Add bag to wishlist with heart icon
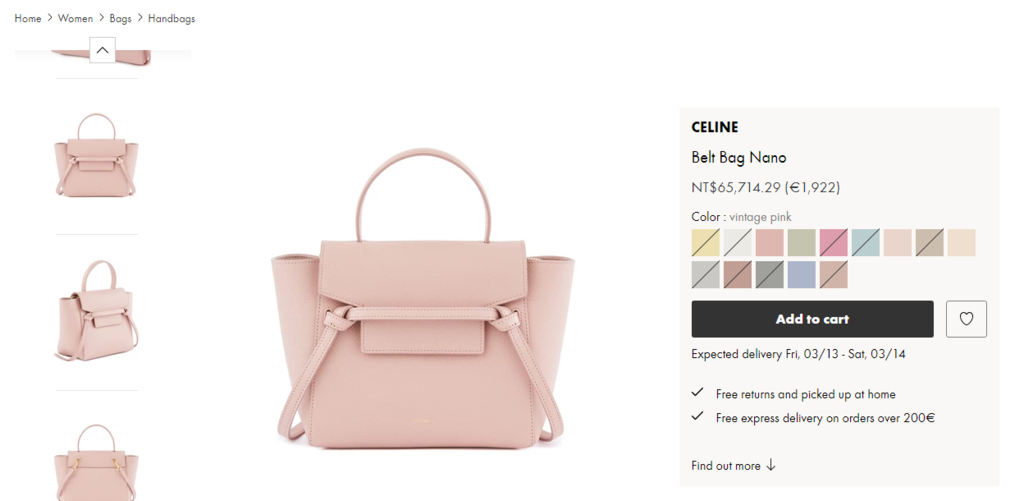Image resolution: width=1024 pixels, height=501 pixels. tap(966, 319)
